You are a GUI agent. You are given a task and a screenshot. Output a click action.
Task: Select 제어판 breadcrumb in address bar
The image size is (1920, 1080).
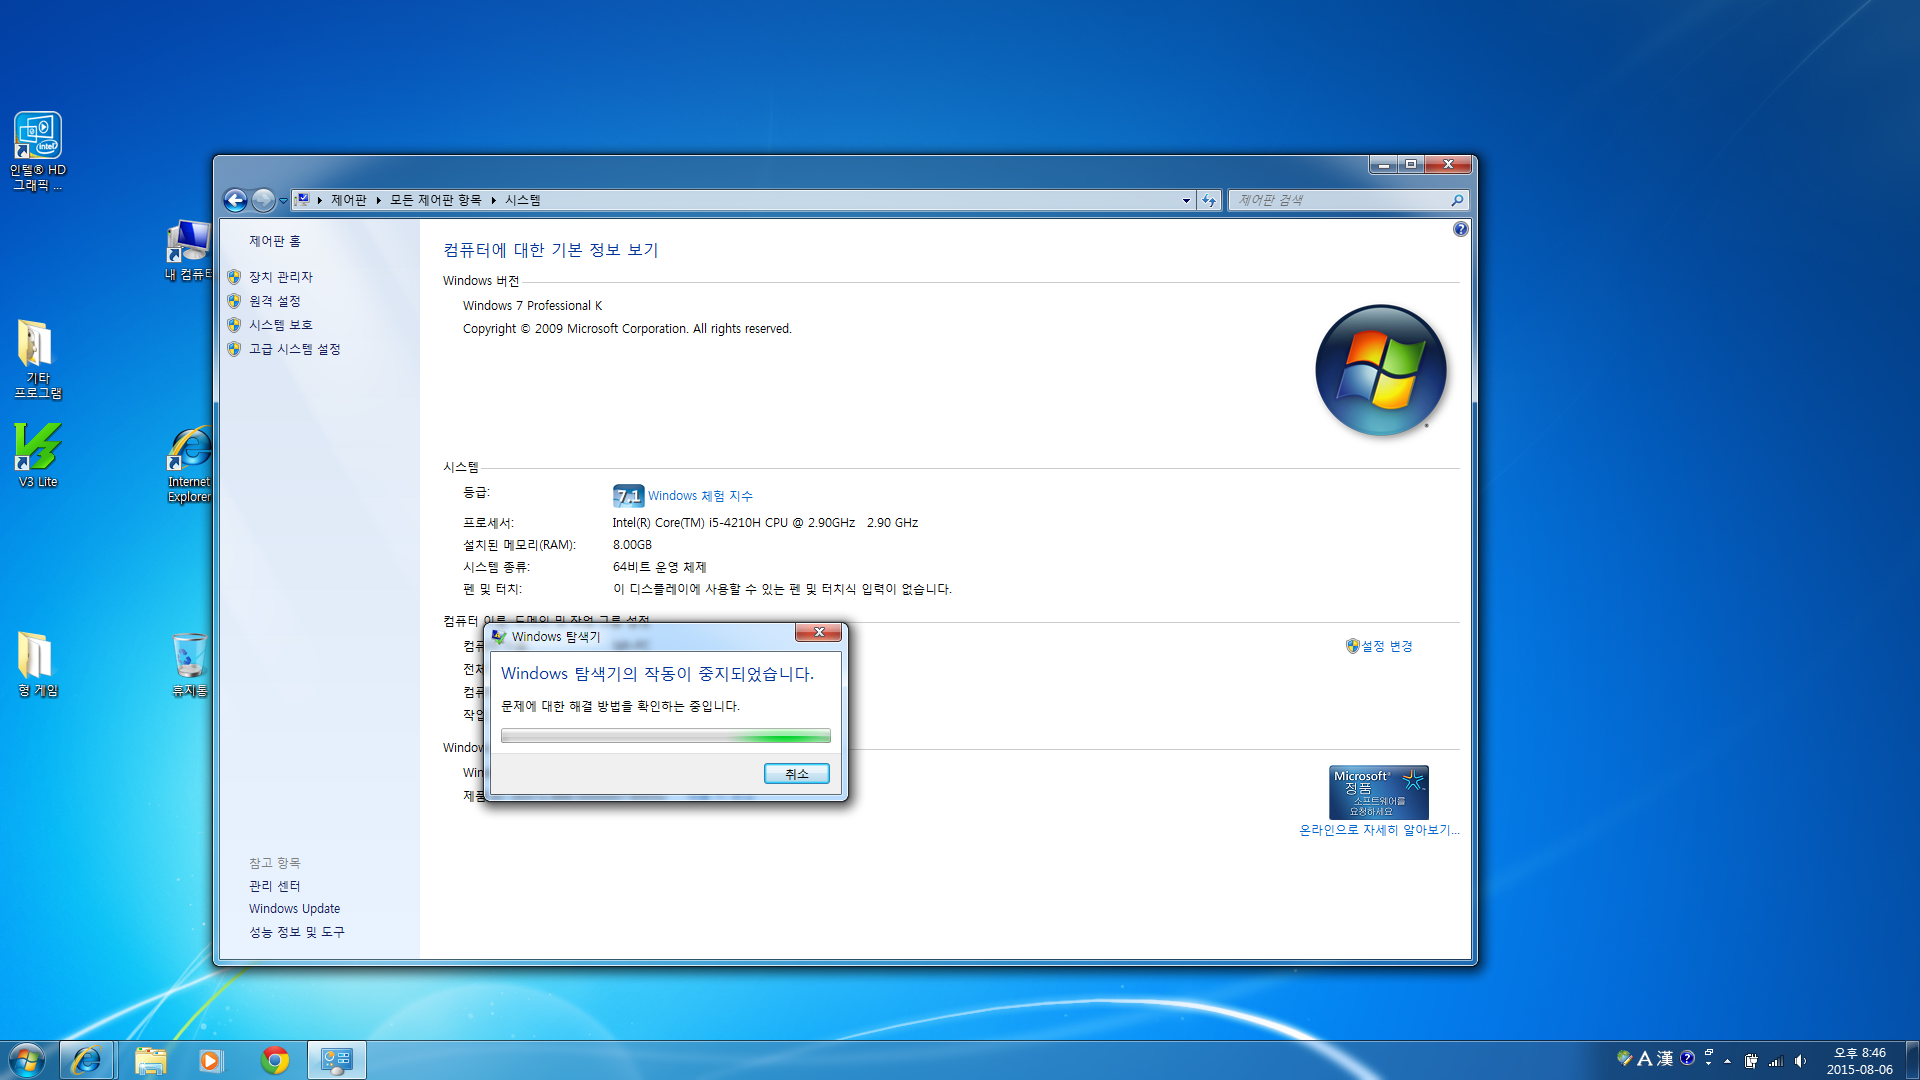[x=348, y=200]
